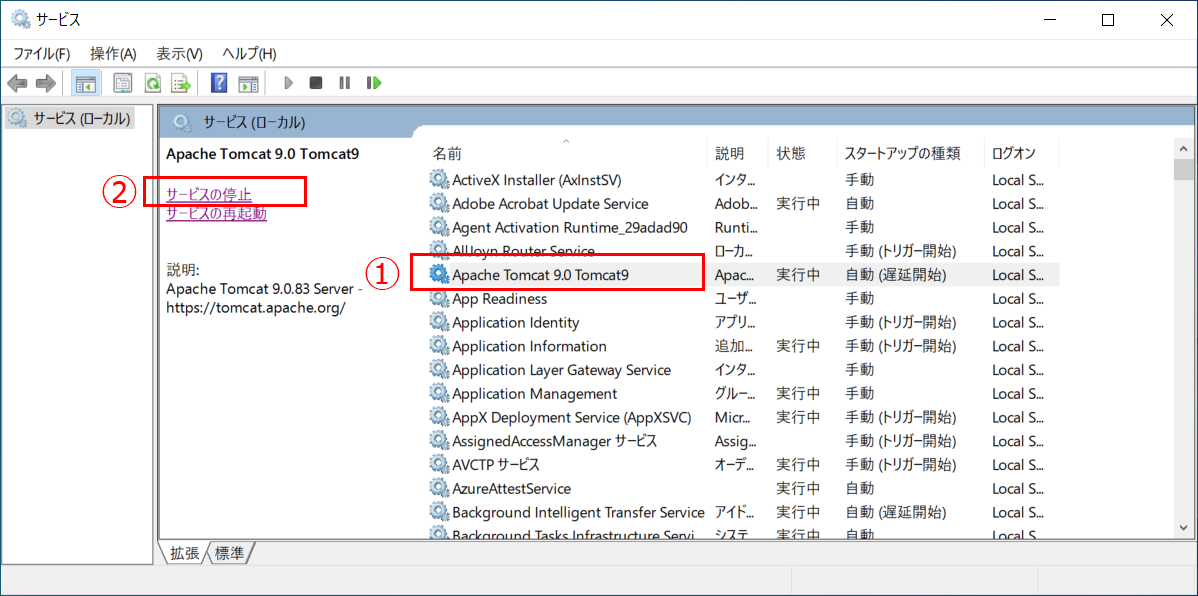
Task: Click https://tomcat.apache.org/ description text
Action: click(x=256, y=309)
